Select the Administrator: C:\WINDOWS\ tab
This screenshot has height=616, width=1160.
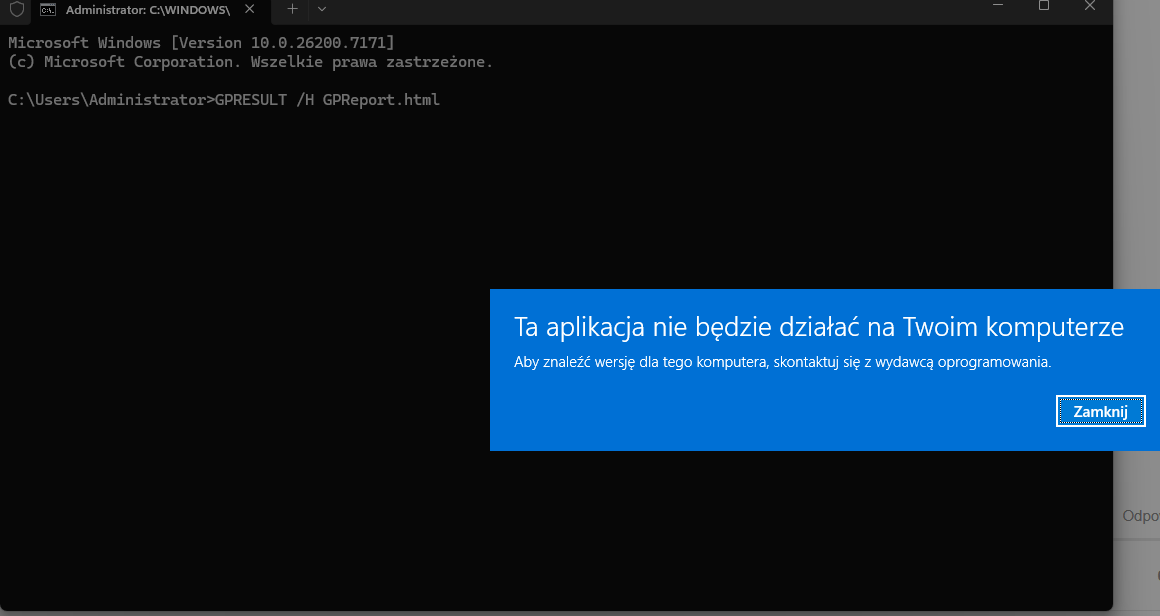(147, 9)
